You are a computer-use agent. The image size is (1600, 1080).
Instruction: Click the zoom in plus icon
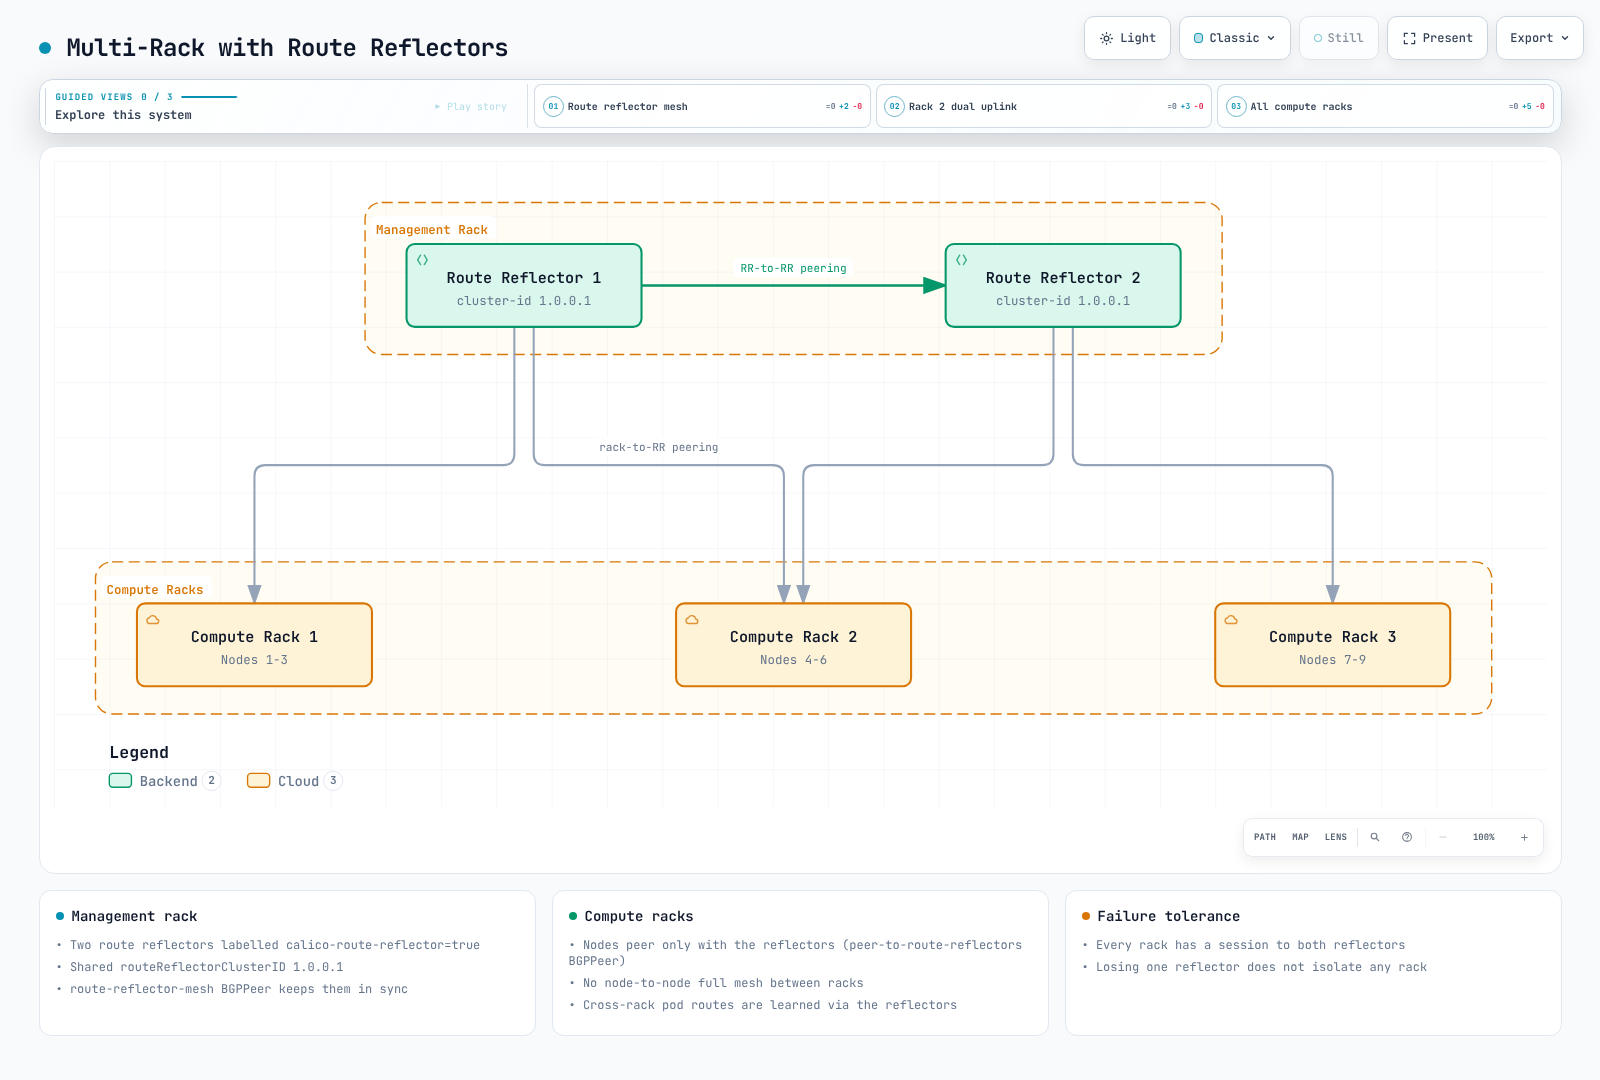click(1524, 837)
